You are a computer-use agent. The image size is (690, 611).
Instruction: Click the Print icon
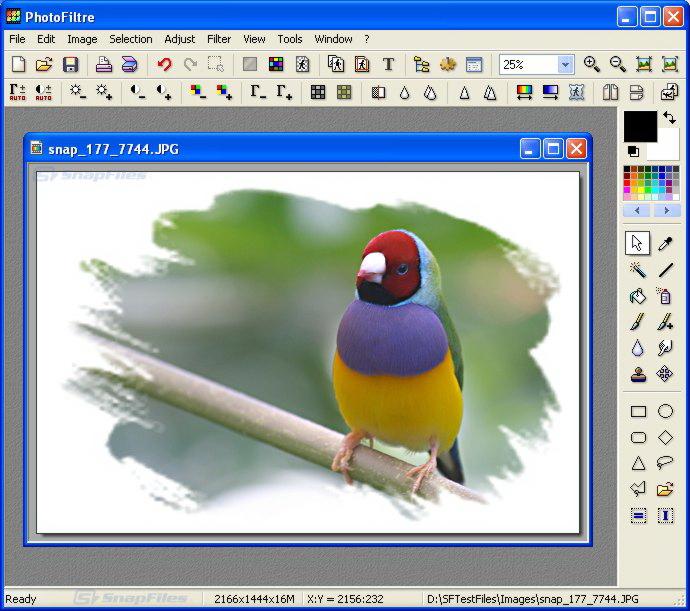click(x=104, y=65)
